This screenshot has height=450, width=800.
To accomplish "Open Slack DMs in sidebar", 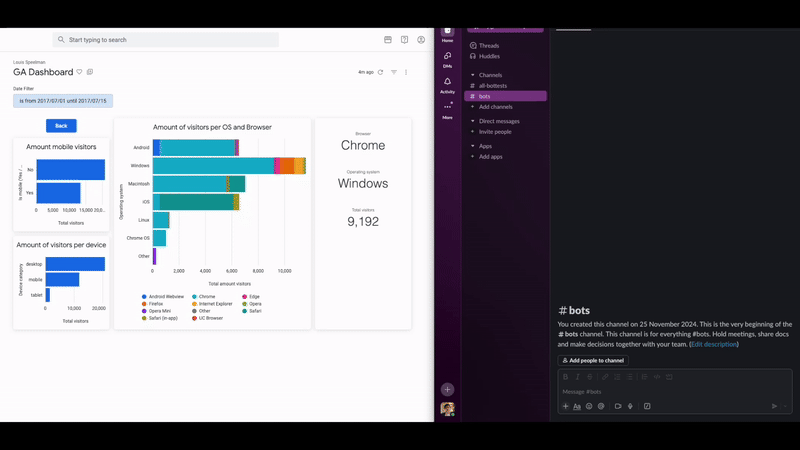I will pos(447,59).
